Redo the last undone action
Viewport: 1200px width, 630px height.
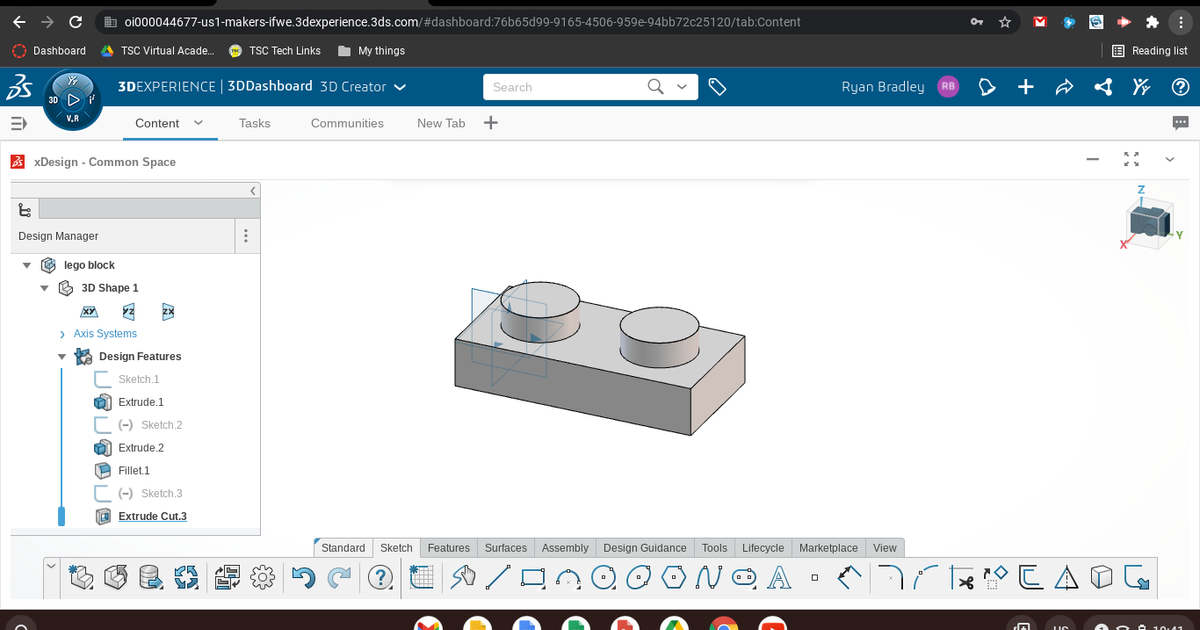click(x=341, y=576)
